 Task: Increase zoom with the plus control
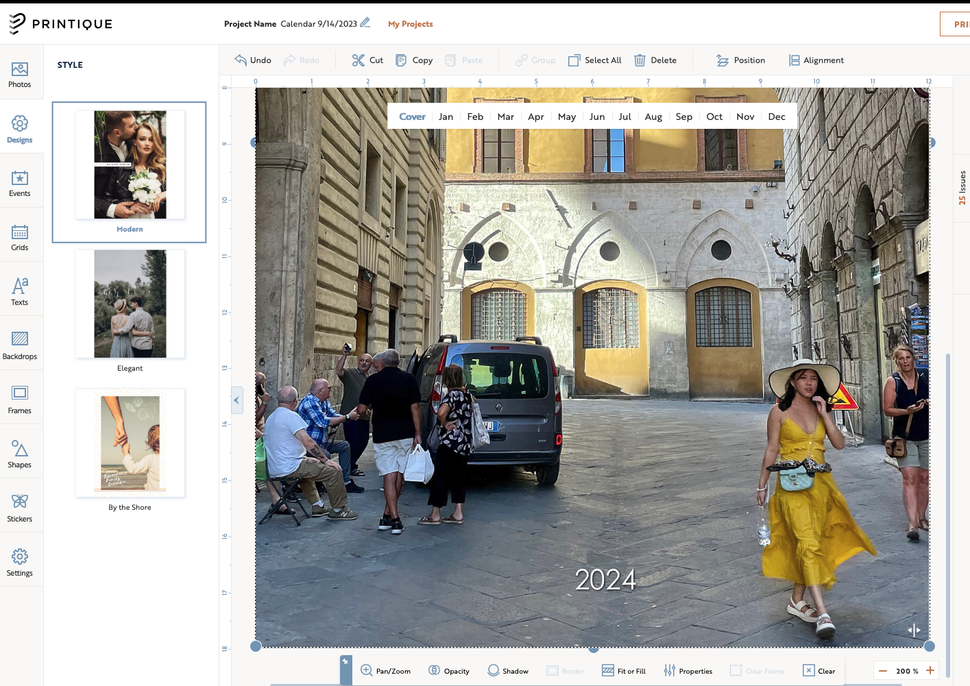click(x=929, y=671)
